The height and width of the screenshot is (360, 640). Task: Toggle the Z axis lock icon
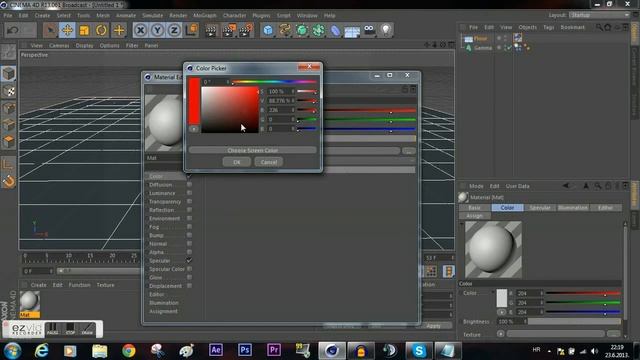click(174, 30)
